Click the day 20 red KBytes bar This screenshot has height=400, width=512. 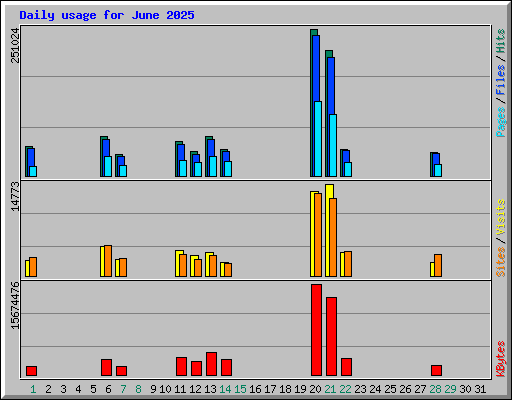(x=316, y=330)
